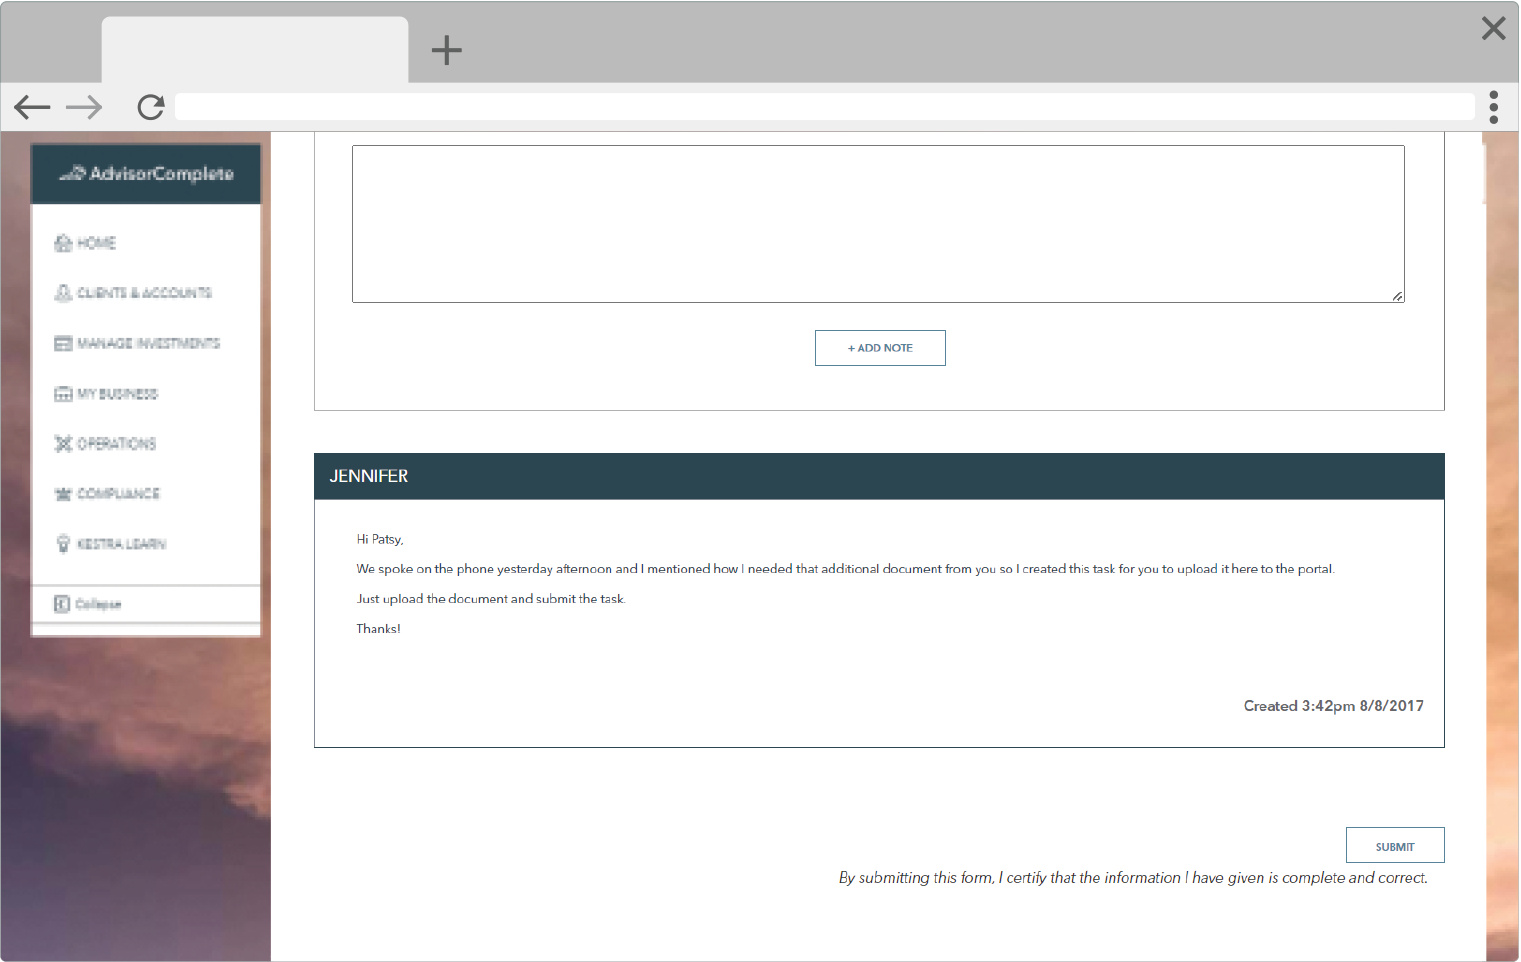The width and height of the screenshot is (1521, 962).
Task: Select the open browser tab
Action: pyautogui.click(x=255, y=50)
